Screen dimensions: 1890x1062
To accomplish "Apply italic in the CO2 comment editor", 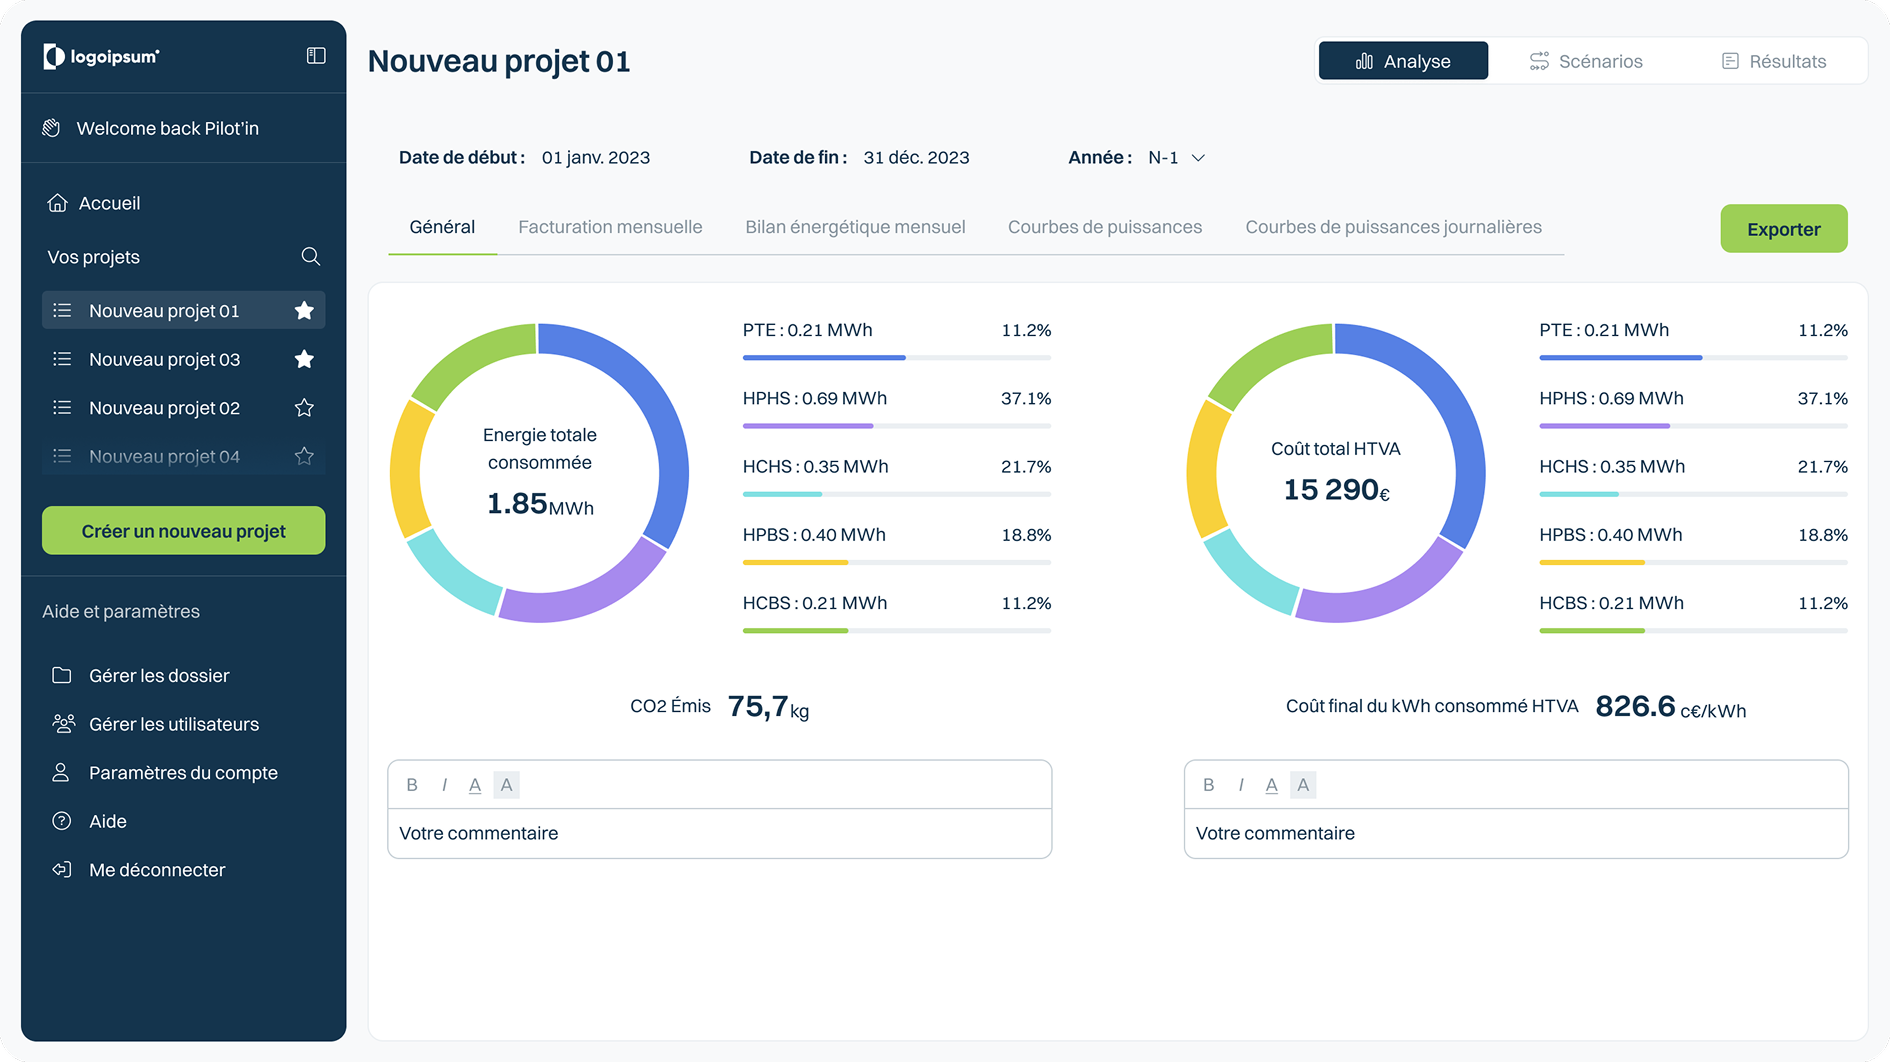I will tap(444, 785).
